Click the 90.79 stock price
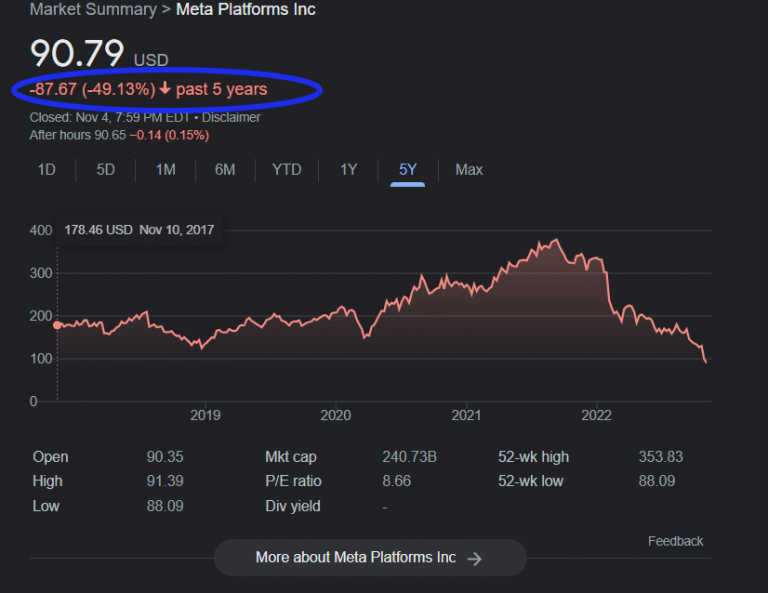768x593 pixels. pyautogui.click(x=77, y=53)
